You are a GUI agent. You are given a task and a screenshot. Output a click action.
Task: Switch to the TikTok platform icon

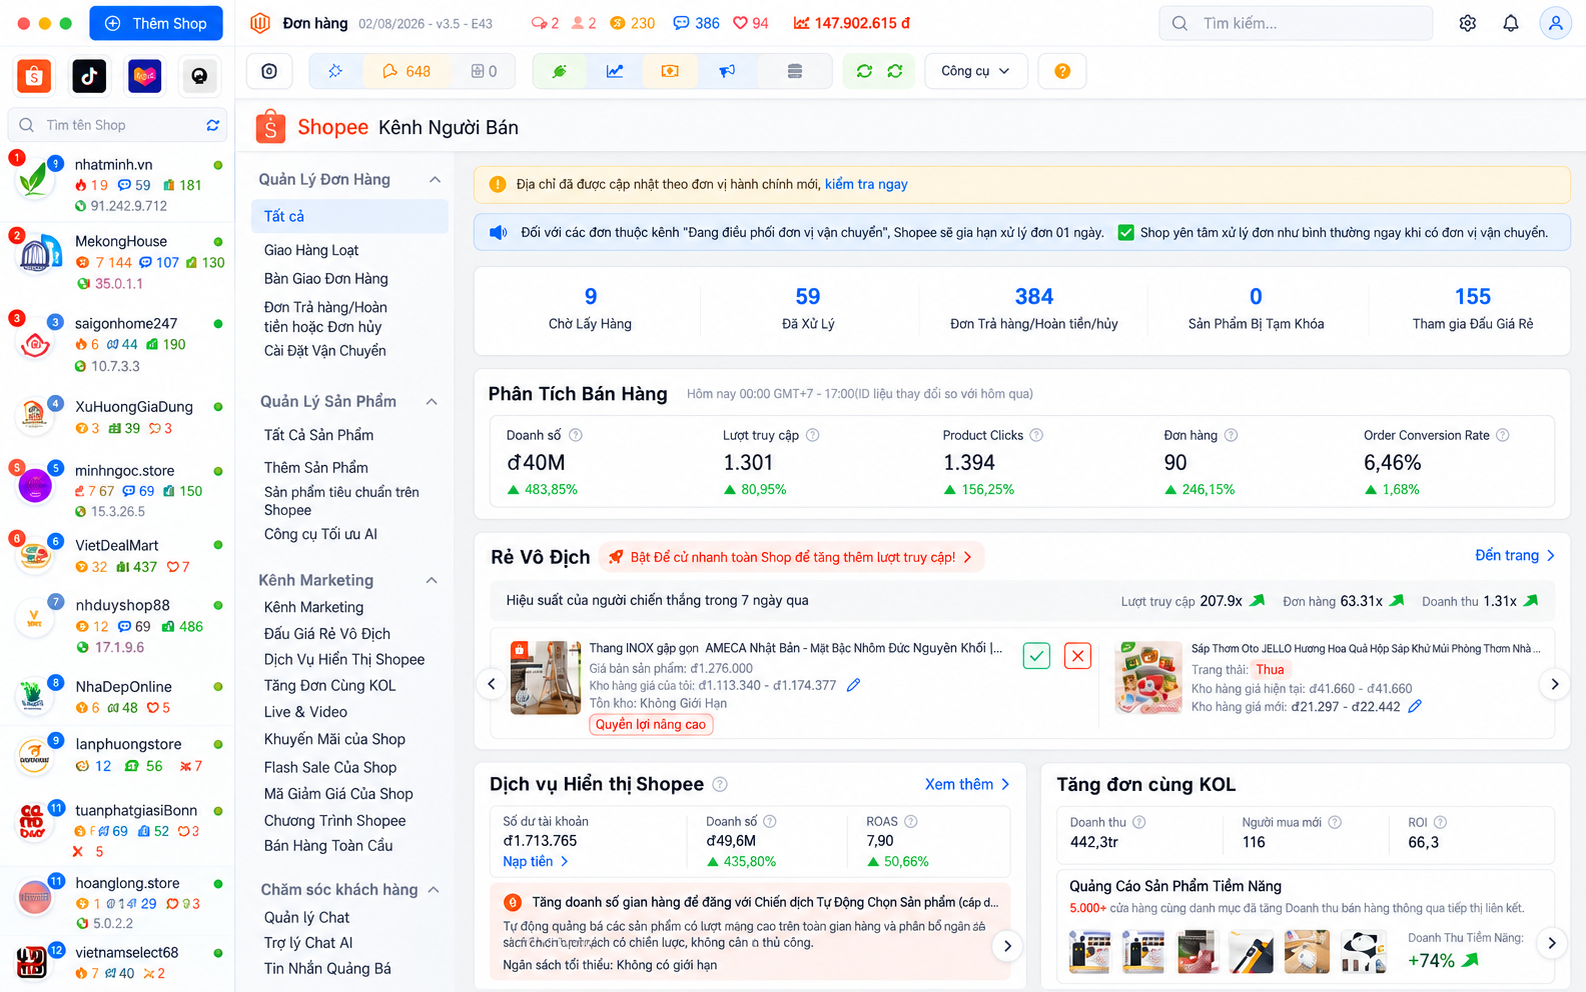[89, 76]
